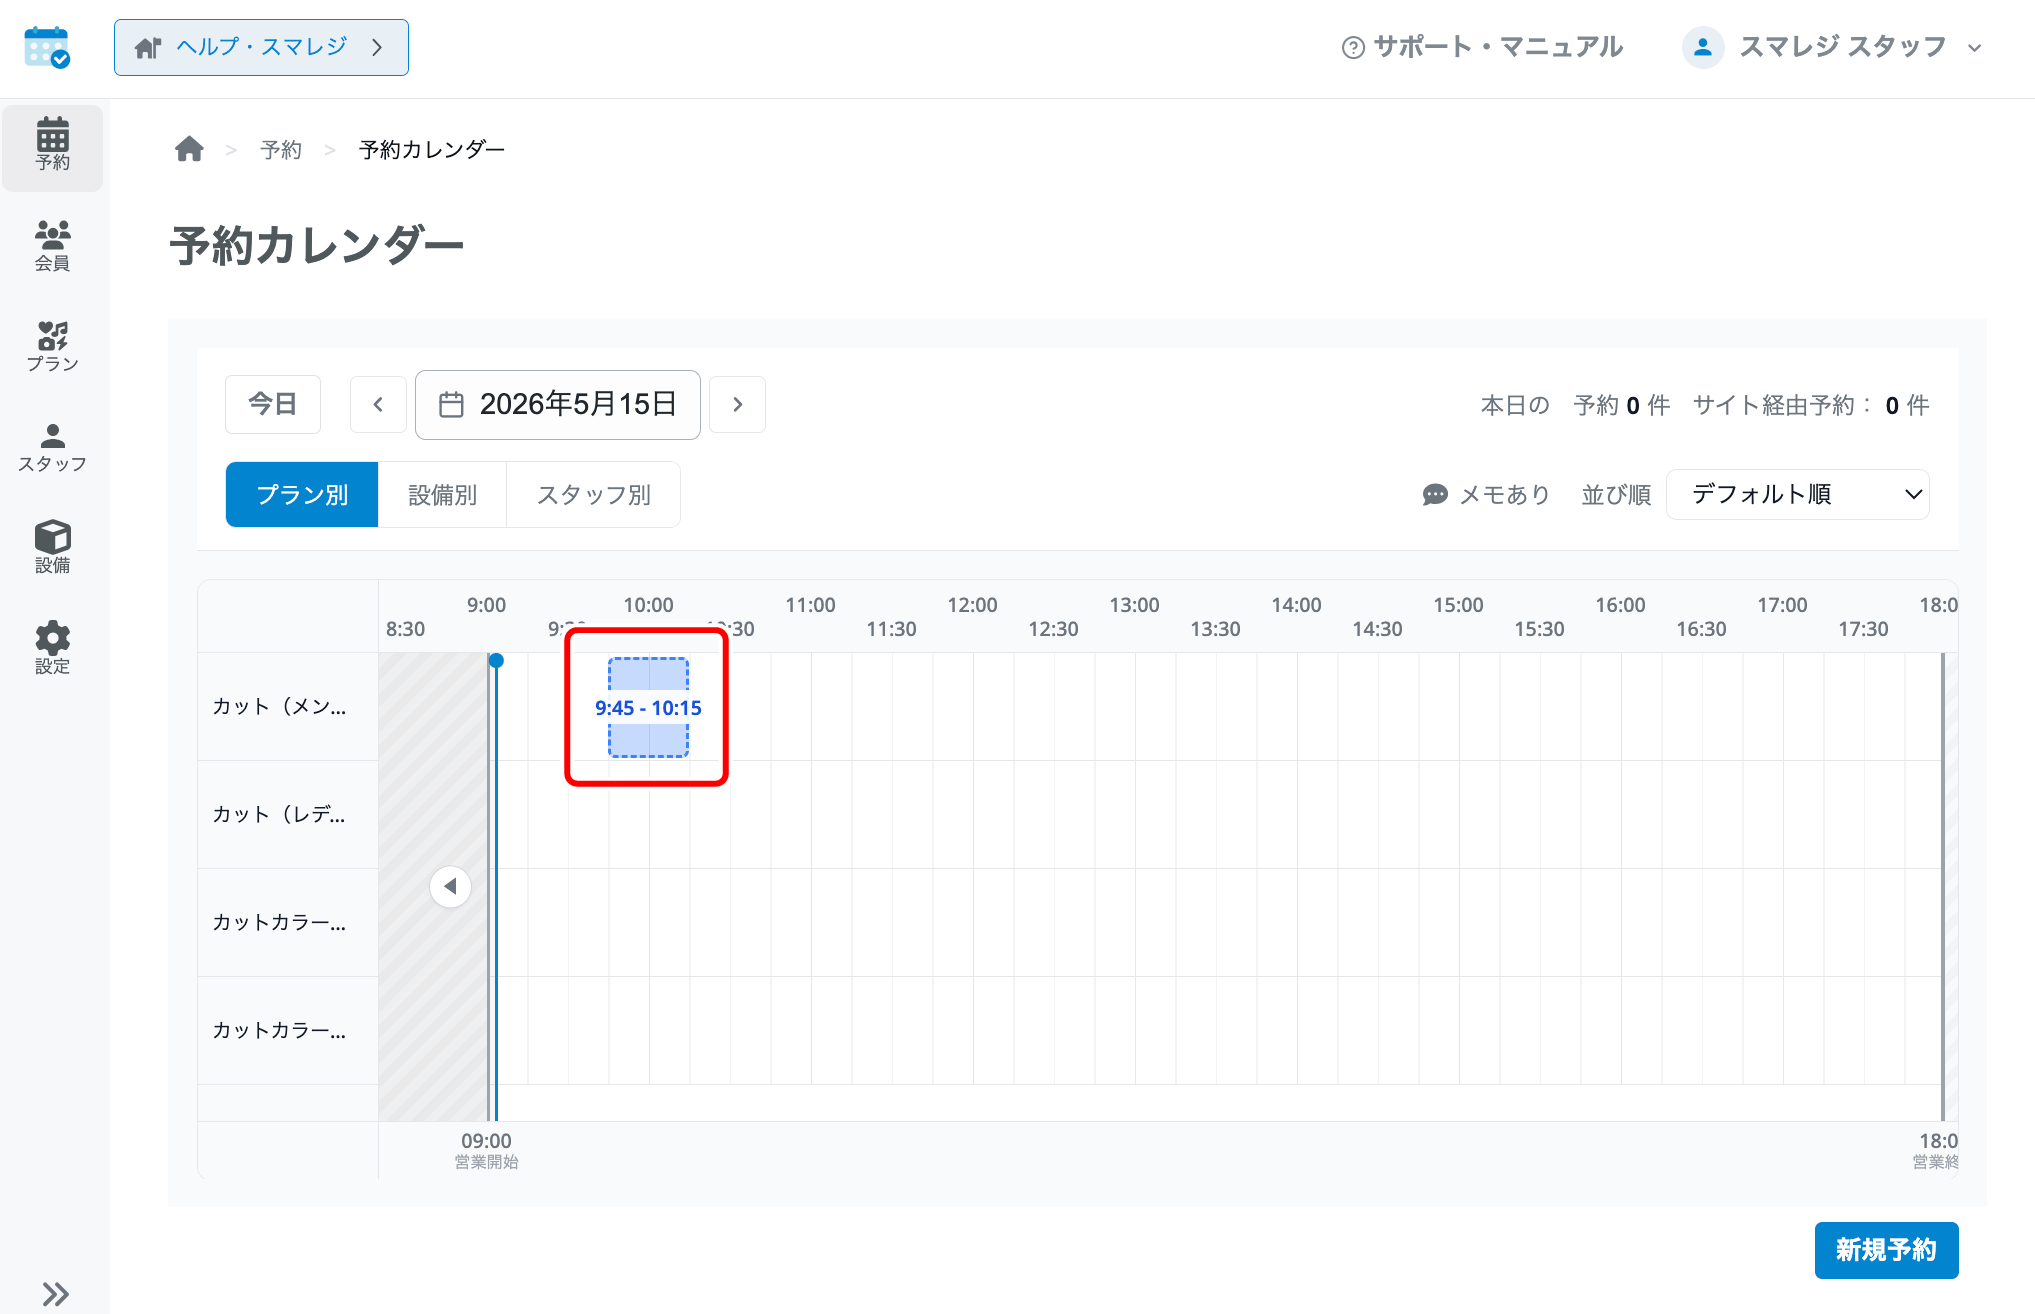The image size is (2035, 1314).
Task: Open the 2026年5月15日 date picker
Action: click(558, 404)
